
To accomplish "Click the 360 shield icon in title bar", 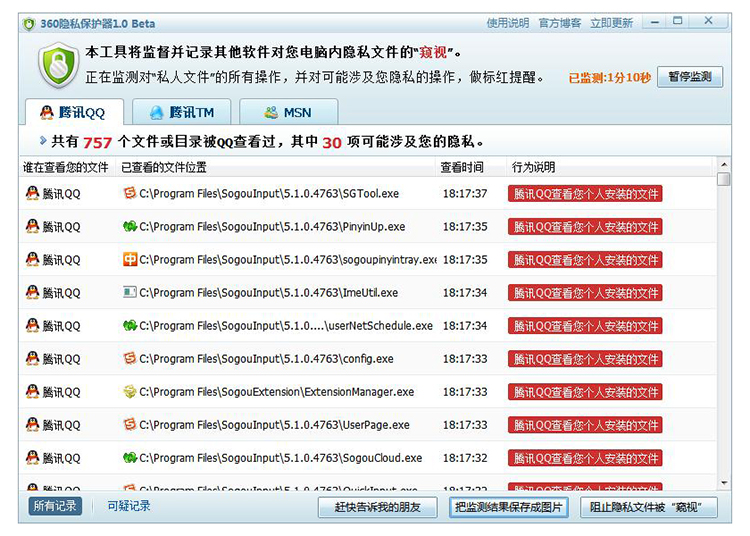I will pos(29,23).
